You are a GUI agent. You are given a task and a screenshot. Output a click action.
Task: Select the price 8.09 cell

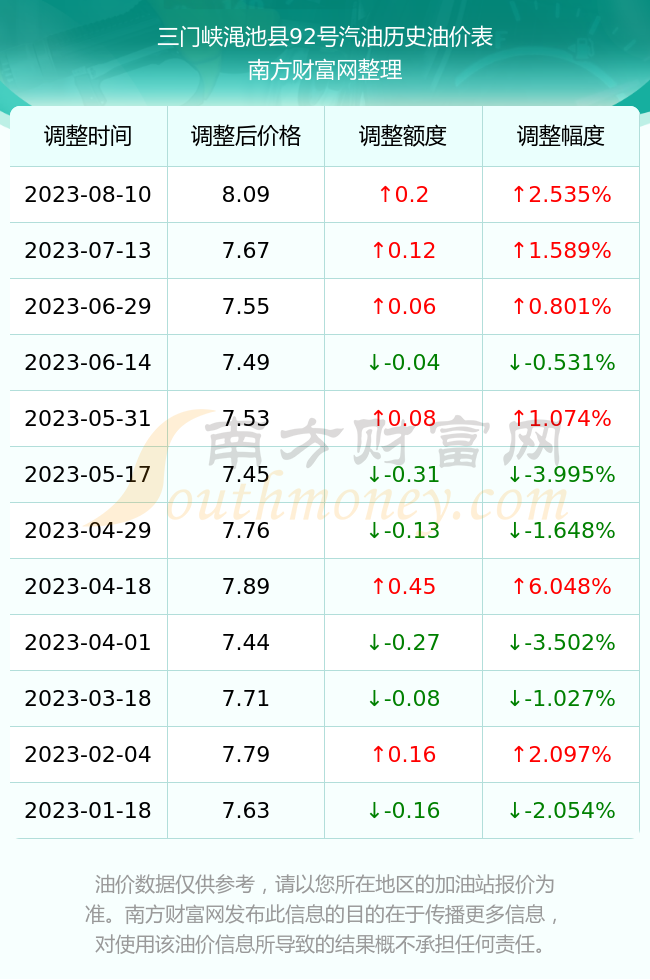[246, 194]
